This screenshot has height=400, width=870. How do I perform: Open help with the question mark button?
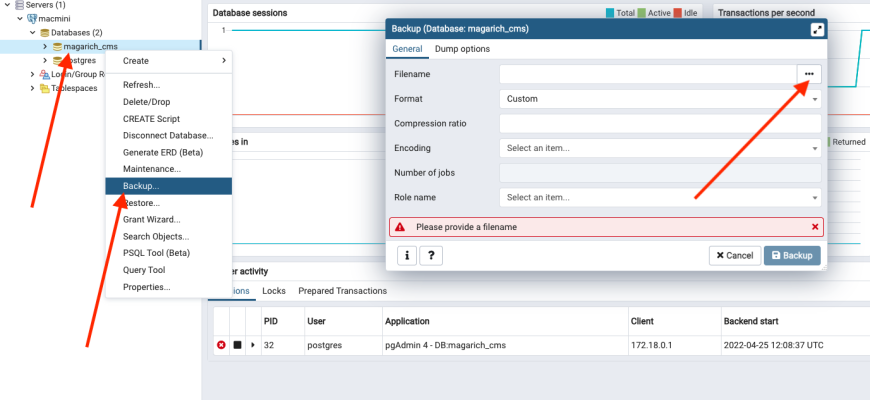coord(431,255)
